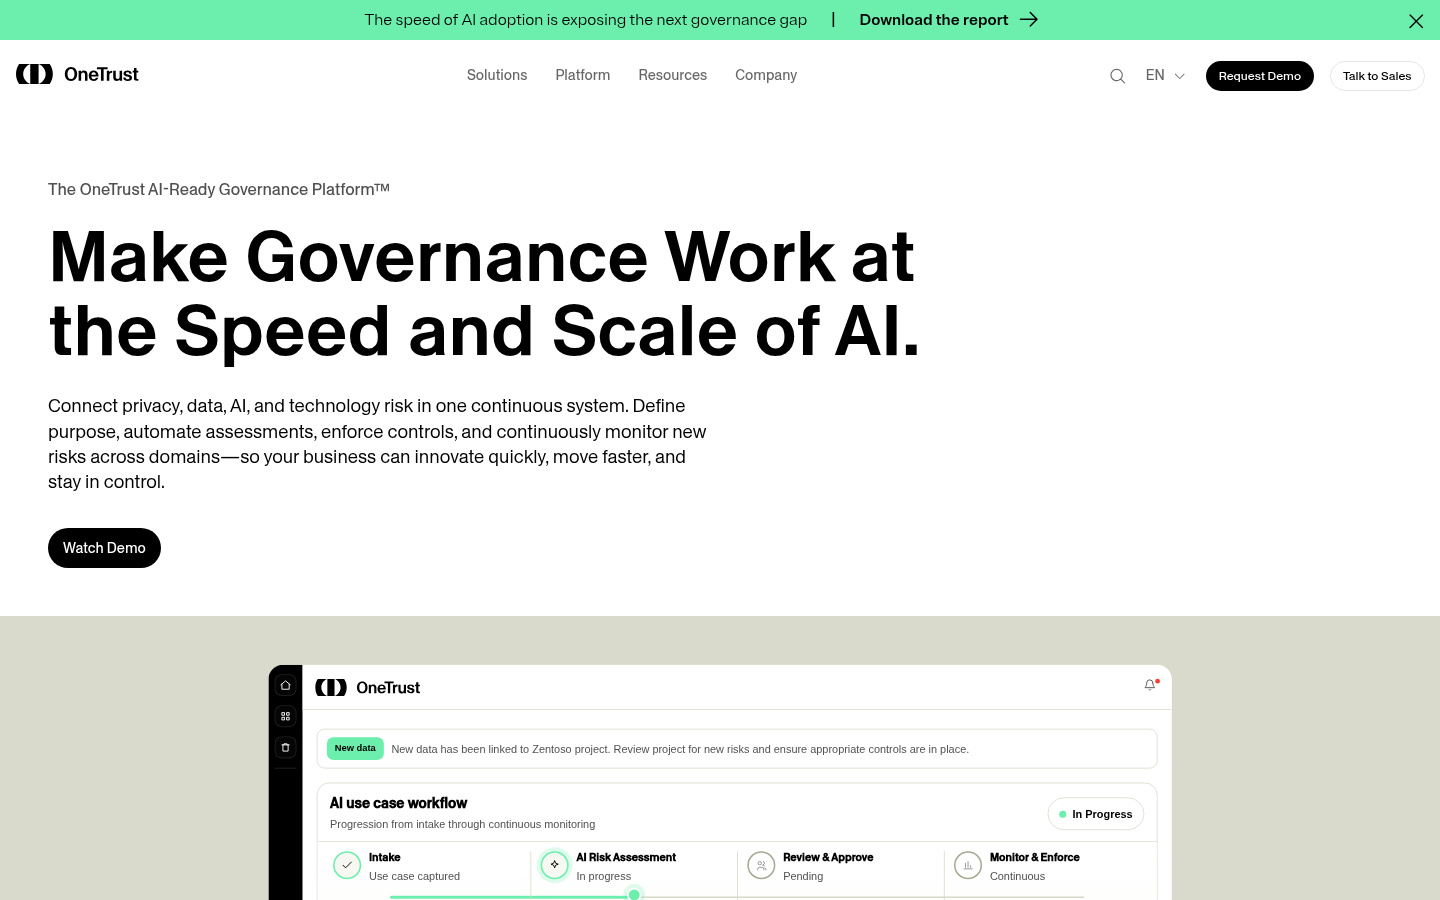
Task: Click the AI-Ready Governance Platform tagline
Action: (219, 189)
